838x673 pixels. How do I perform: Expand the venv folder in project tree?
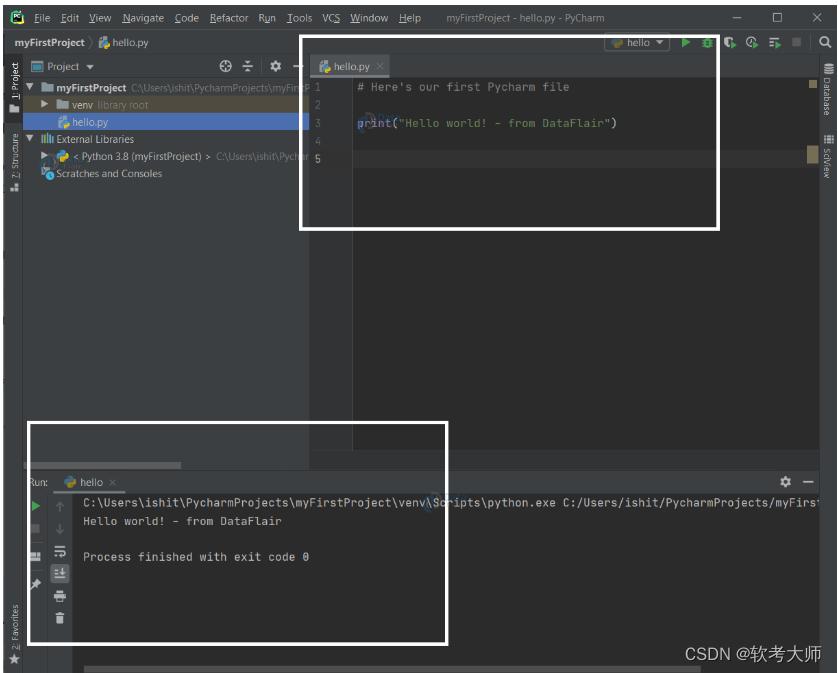[45, 104]
